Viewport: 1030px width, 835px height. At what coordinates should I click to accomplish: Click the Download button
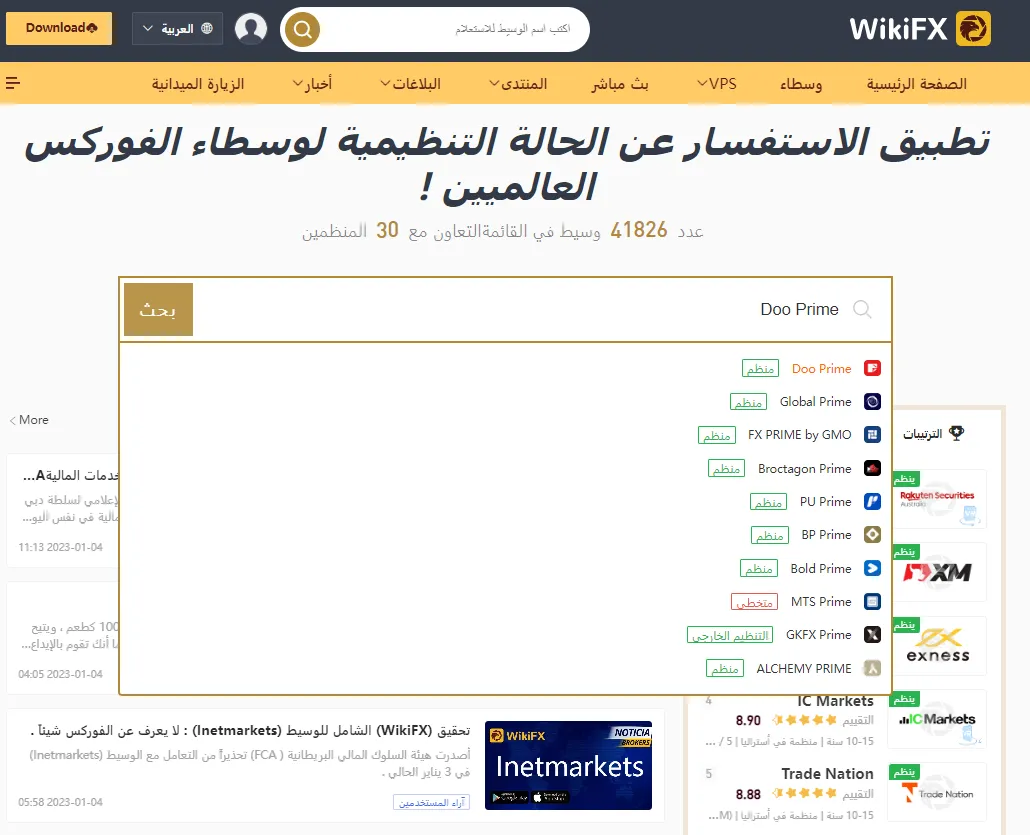point(59,28)
